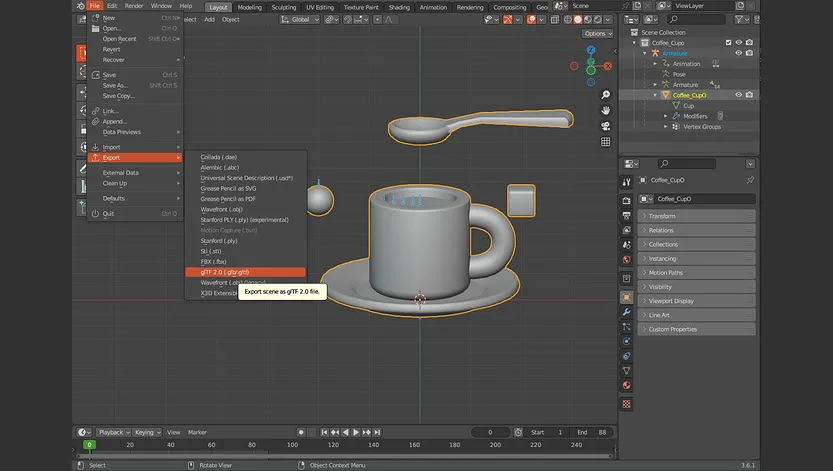The width and height of the screenshot is (833, 471).
Task: Switch to the UV Editing workspace tab
Action: pyautogui.click(x=320, y=7)
